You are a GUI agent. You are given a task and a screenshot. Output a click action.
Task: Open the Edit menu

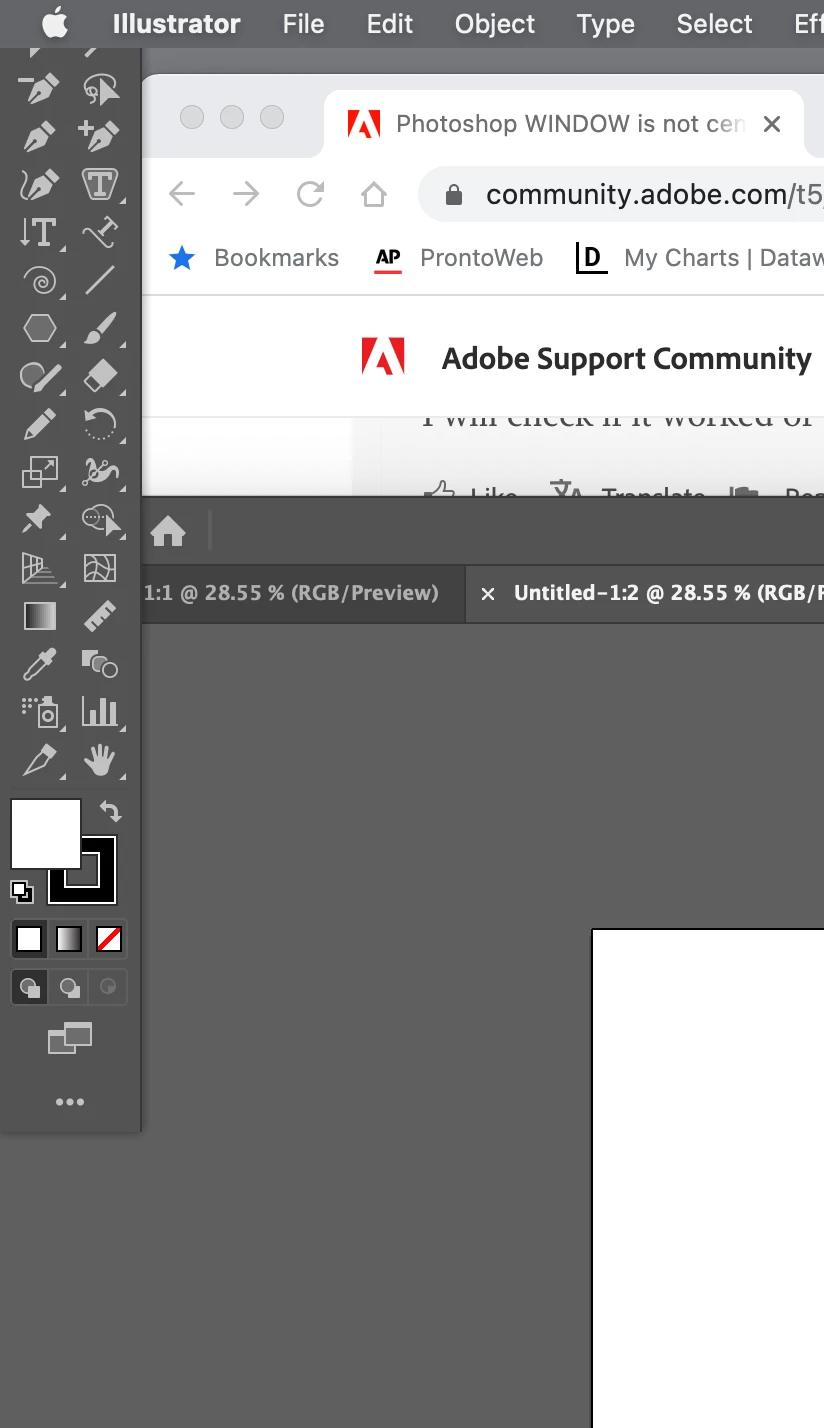click(x=390, y=24)
